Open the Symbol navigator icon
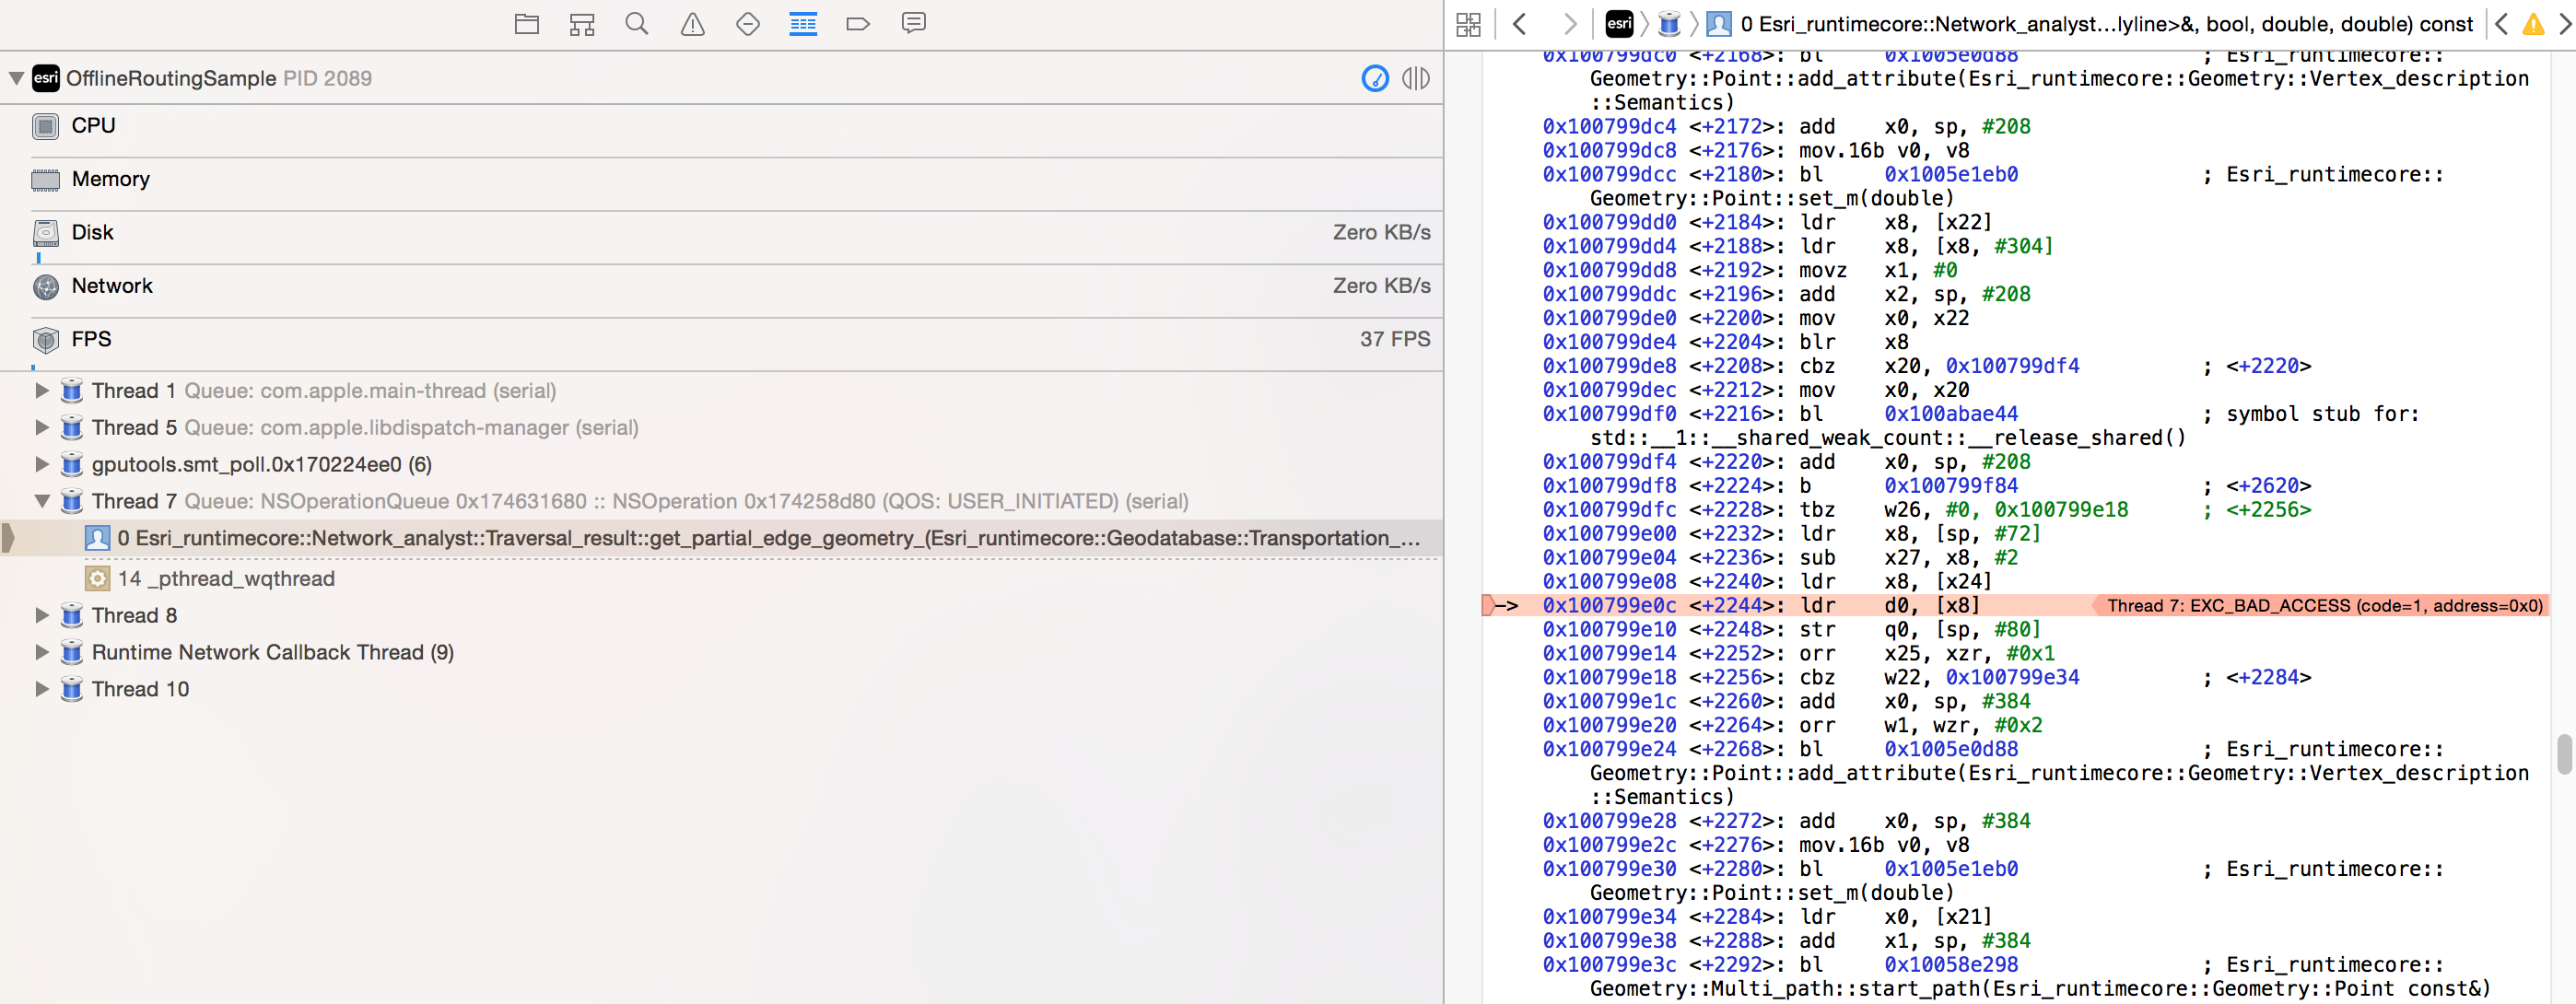The image size is (2576, 1004). pyautogui.click(x=582, y=24)
